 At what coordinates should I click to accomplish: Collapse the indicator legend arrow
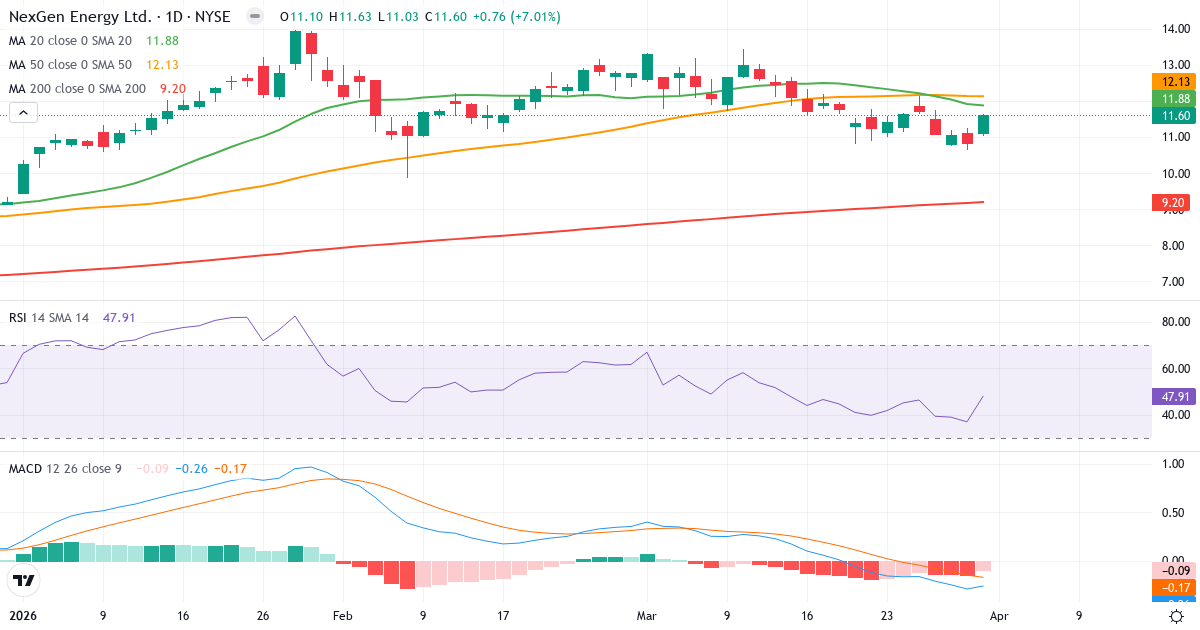22,112
